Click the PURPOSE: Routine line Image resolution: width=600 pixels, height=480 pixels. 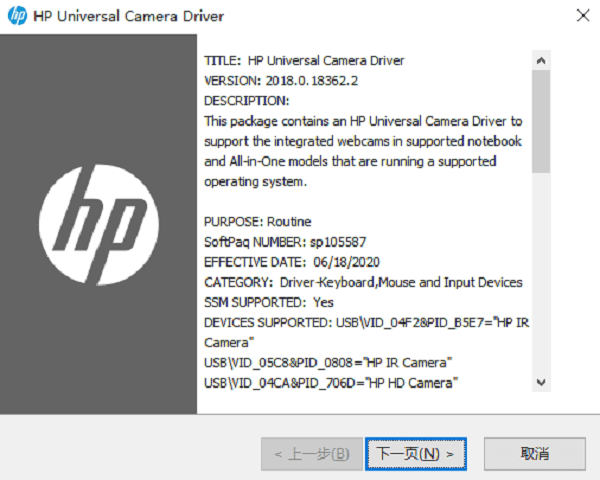pos(258,222)
